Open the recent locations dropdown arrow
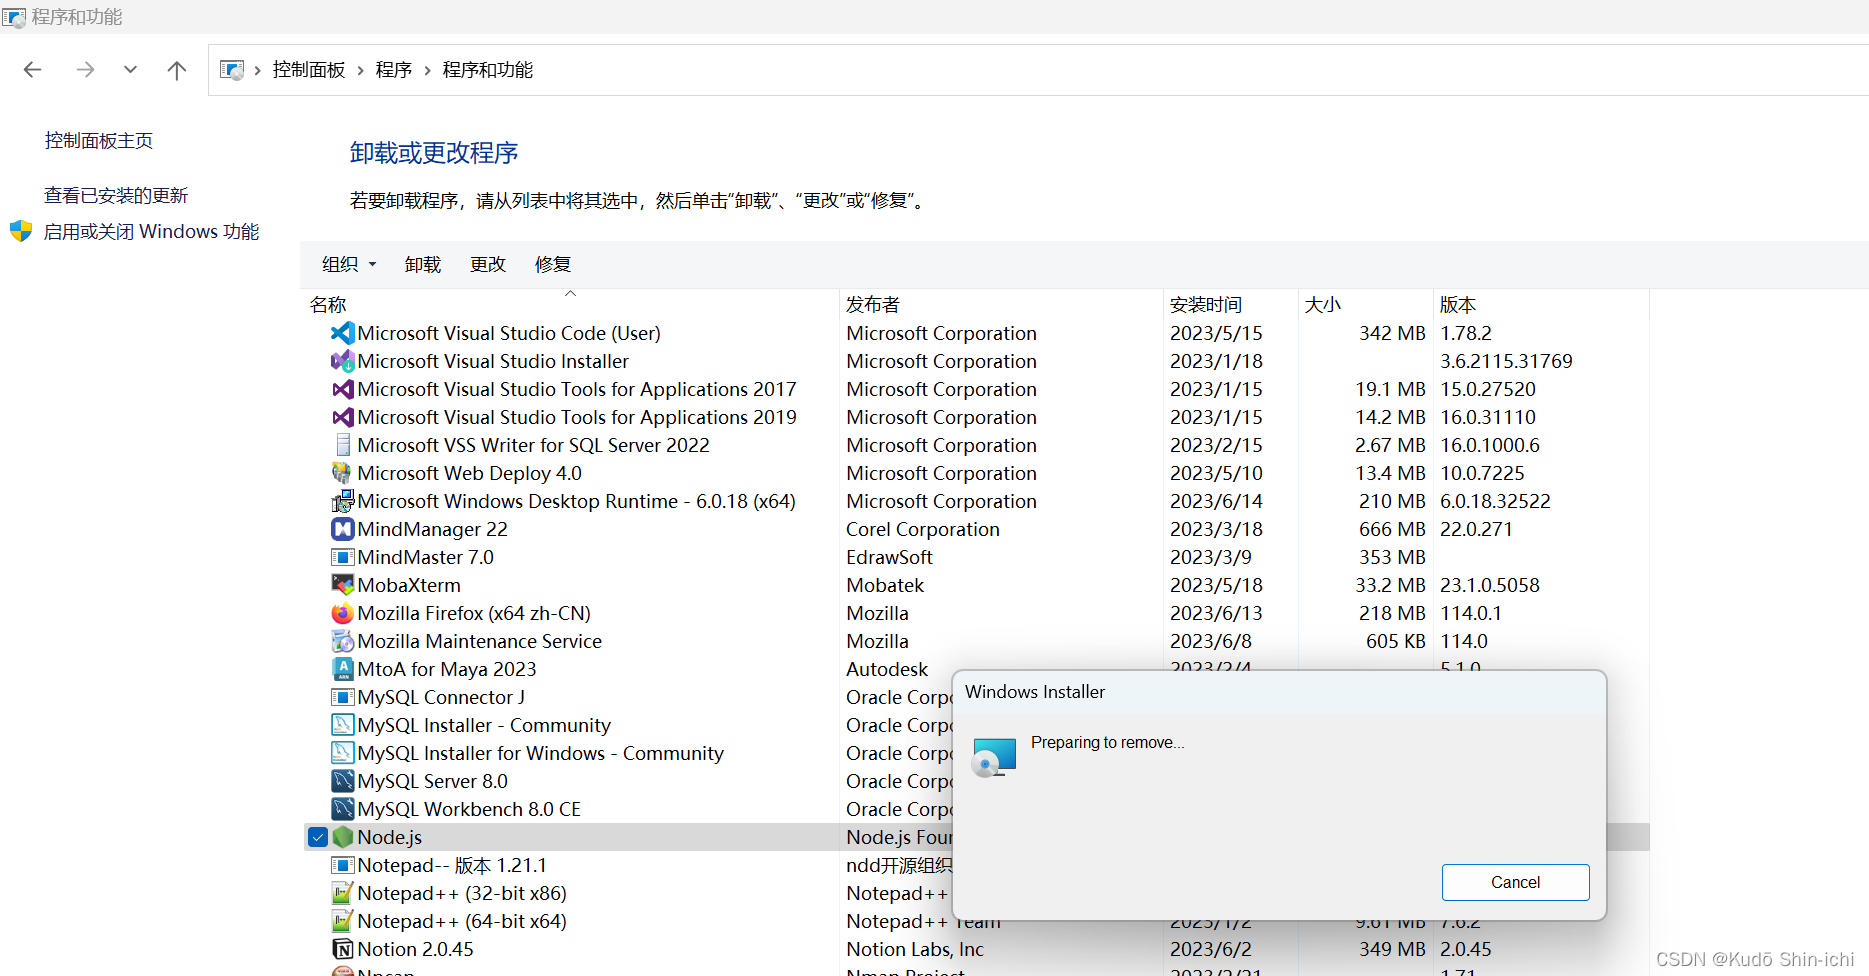The height and width of the screenshot is (976, 1869). [x=130, y=69]
